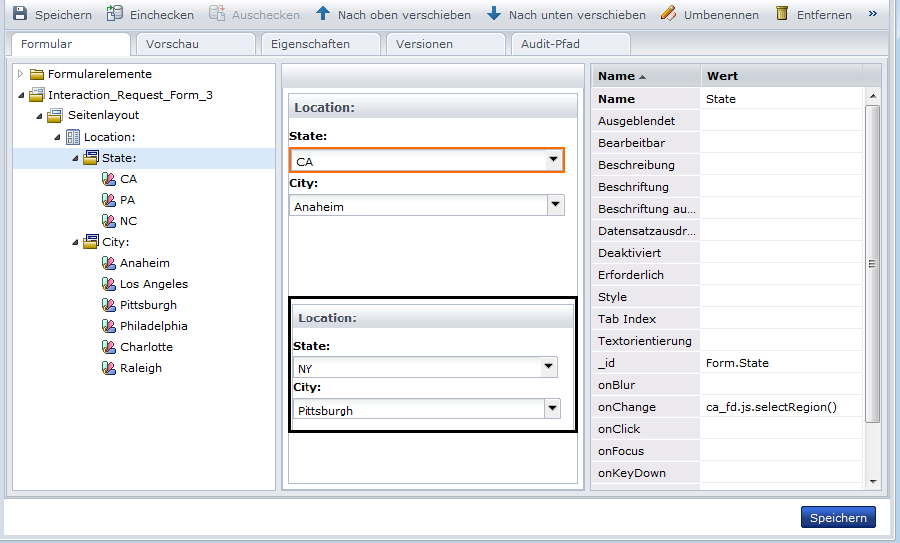Open the City dropdown showing Anaheim
Image resolution: width=900 pixels, height=543 pixels.
(x=555, y=205)
